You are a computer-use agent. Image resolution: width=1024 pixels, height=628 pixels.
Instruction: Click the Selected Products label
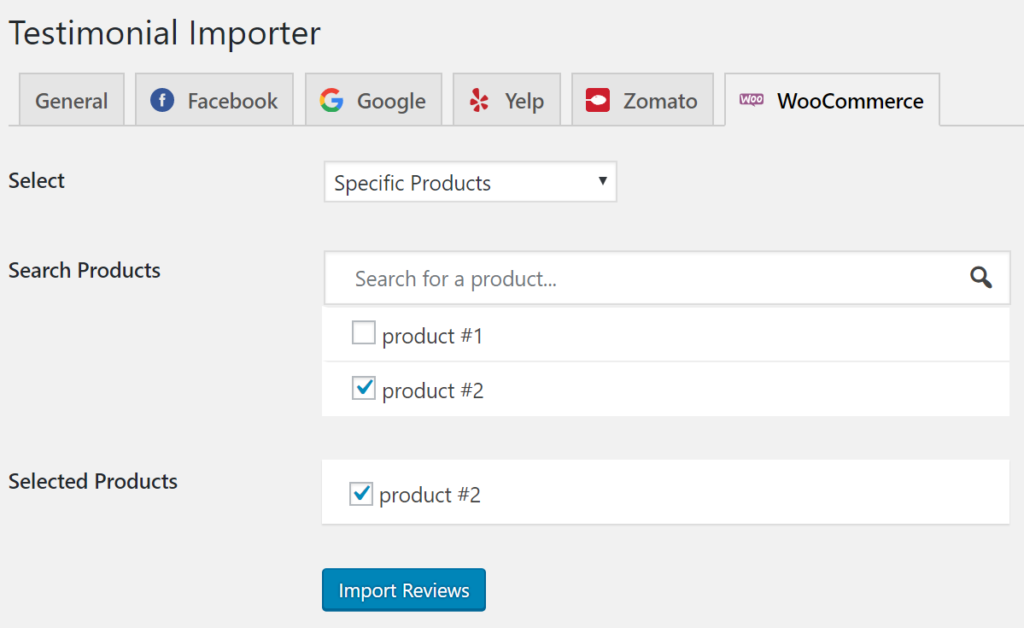[93, 481]
